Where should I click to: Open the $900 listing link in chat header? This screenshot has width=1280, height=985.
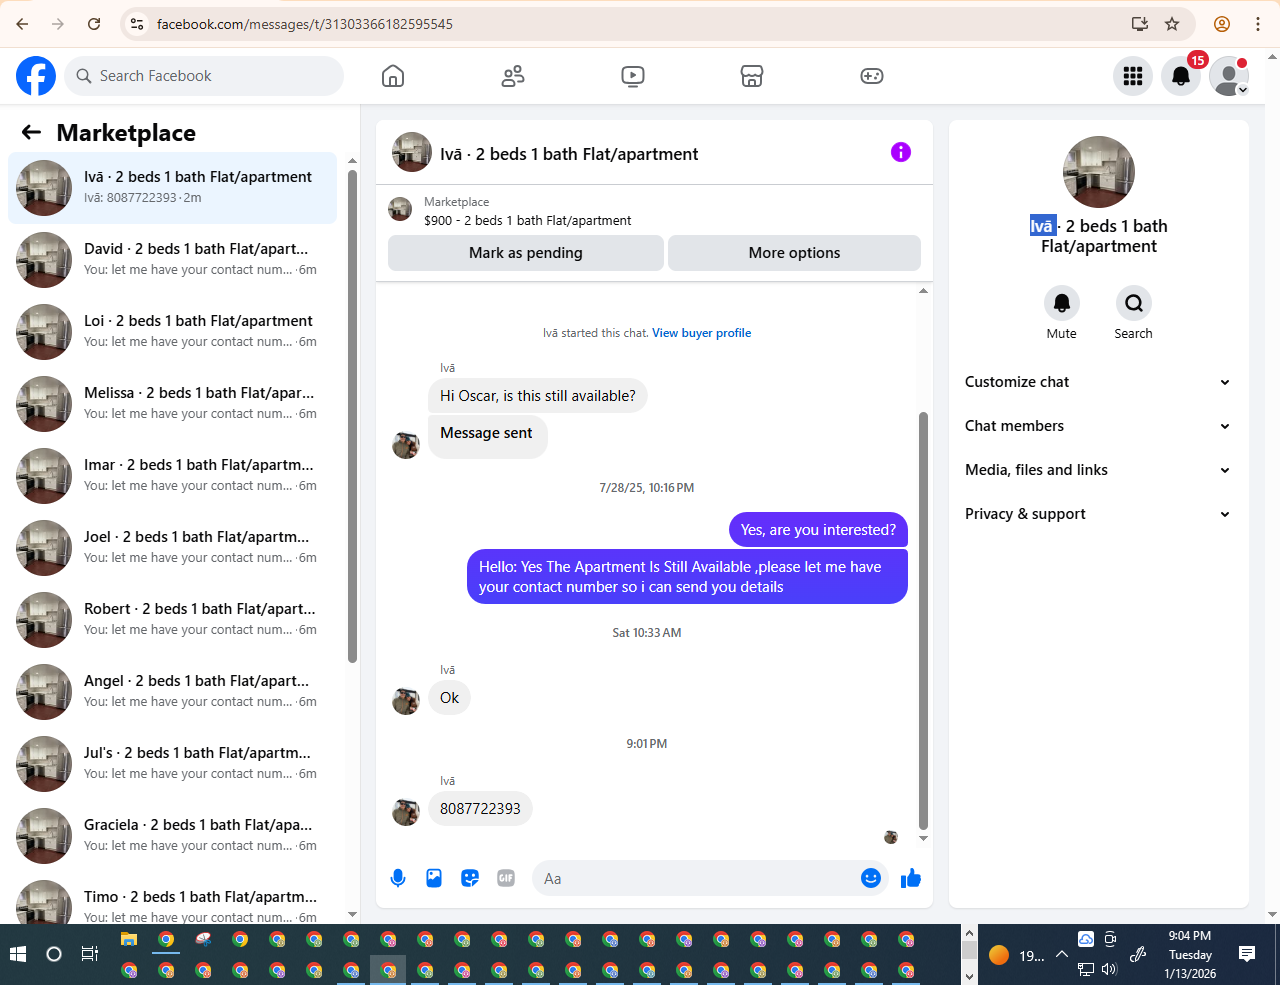point(528,221)
